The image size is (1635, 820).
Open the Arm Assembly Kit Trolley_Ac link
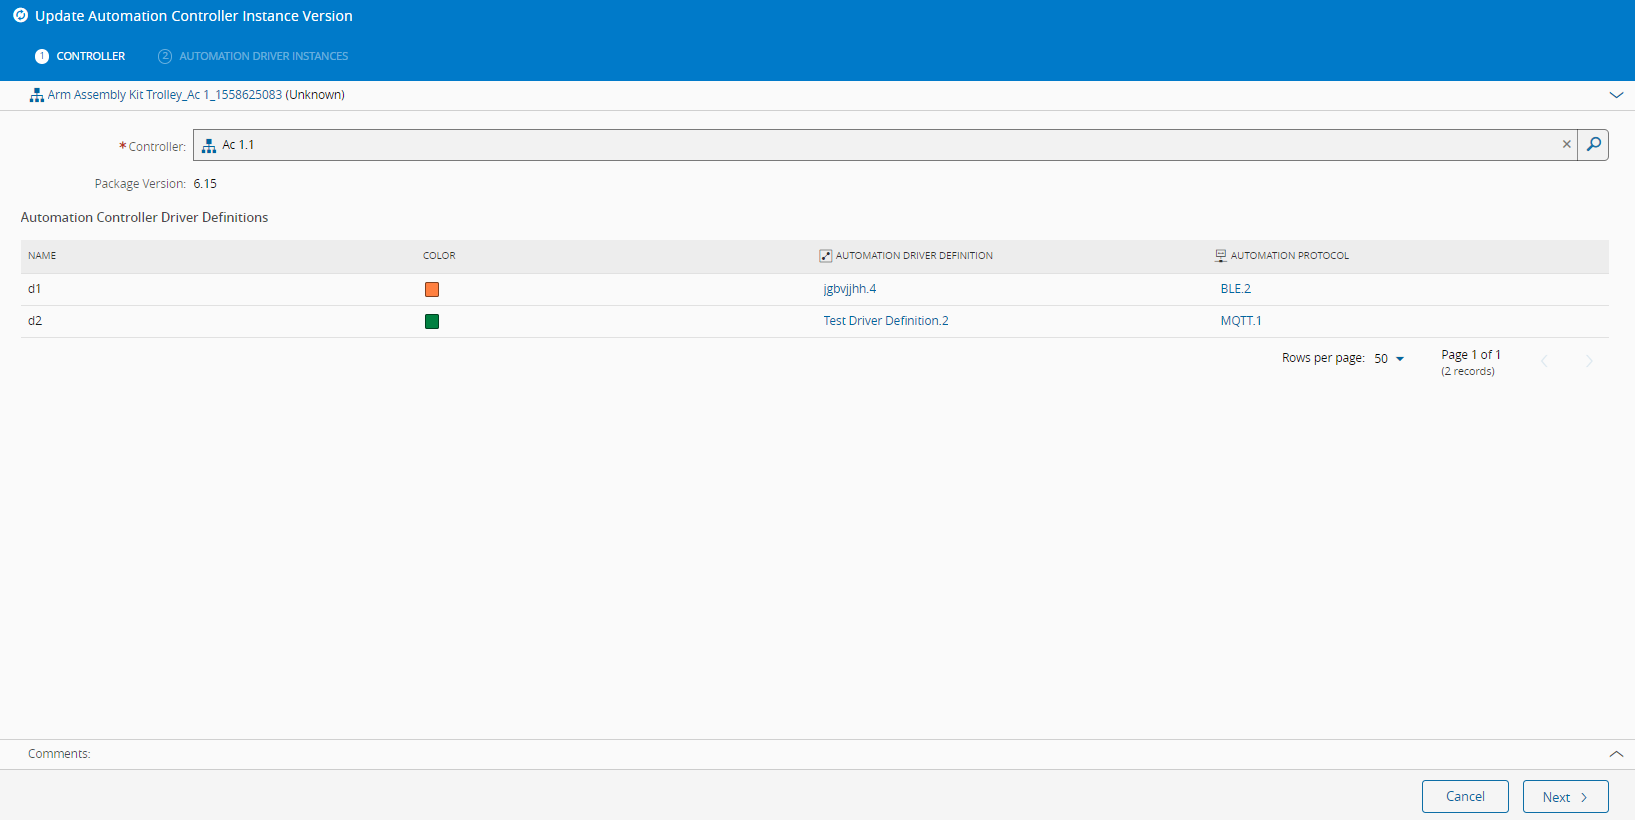pyautogui.click(x=165, y=95)
